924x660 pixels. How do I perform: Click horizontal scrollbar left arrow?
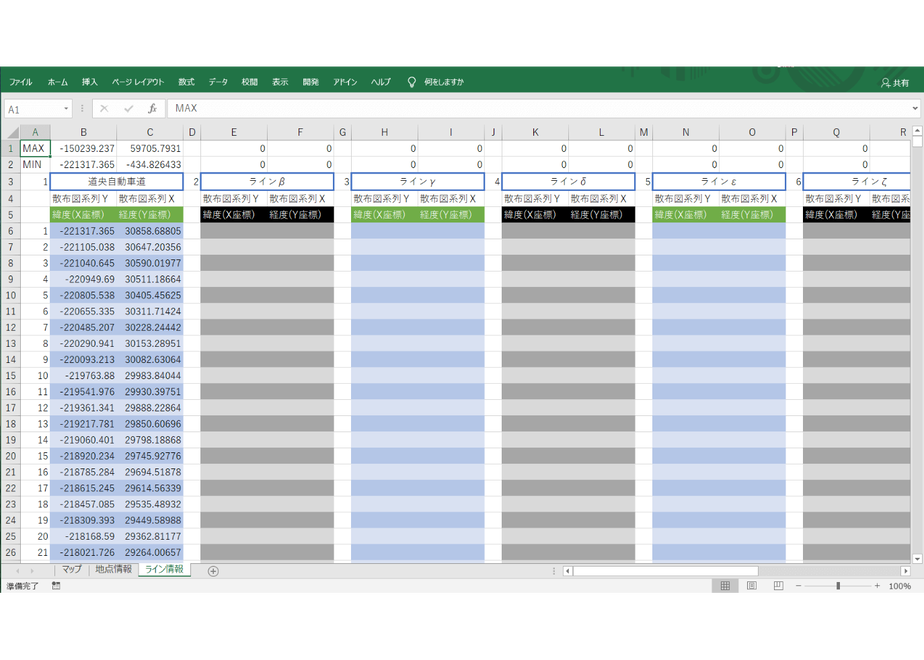(568, 571)
